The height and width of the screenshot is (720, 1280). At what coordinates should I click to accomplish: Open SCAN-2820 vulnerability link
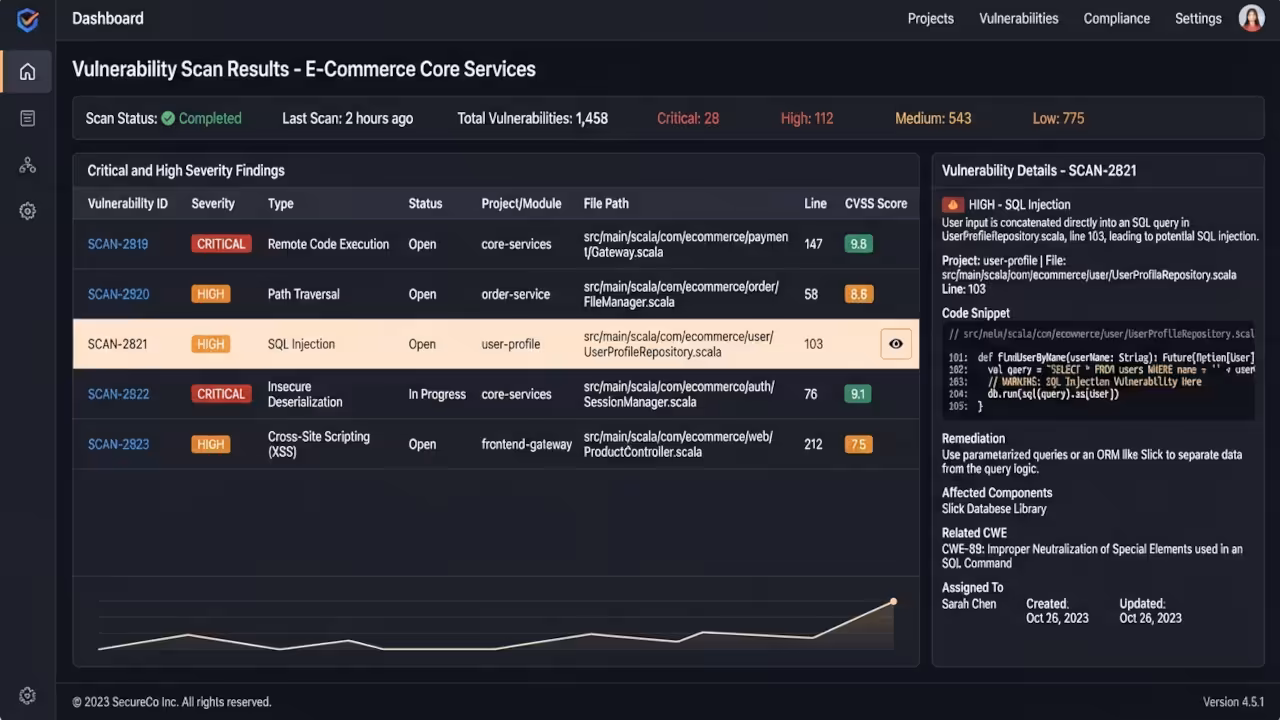pos(118,294)
